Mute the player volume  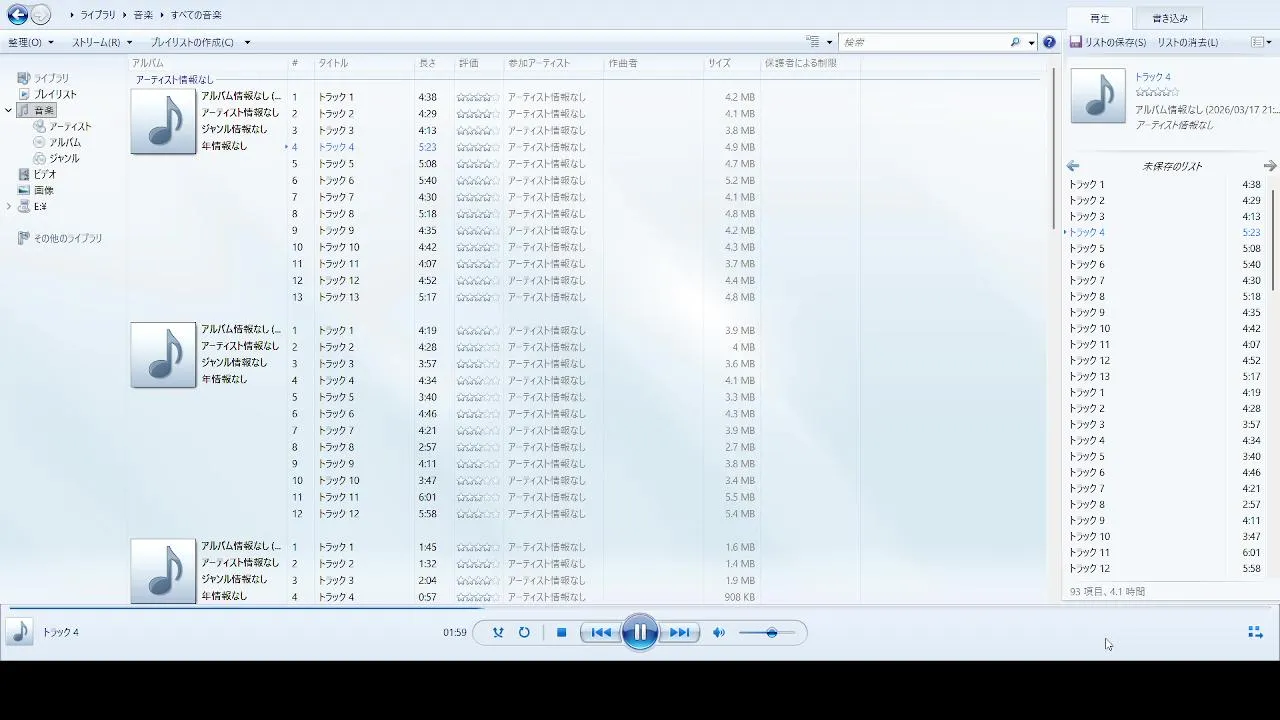tap(718, 632)
